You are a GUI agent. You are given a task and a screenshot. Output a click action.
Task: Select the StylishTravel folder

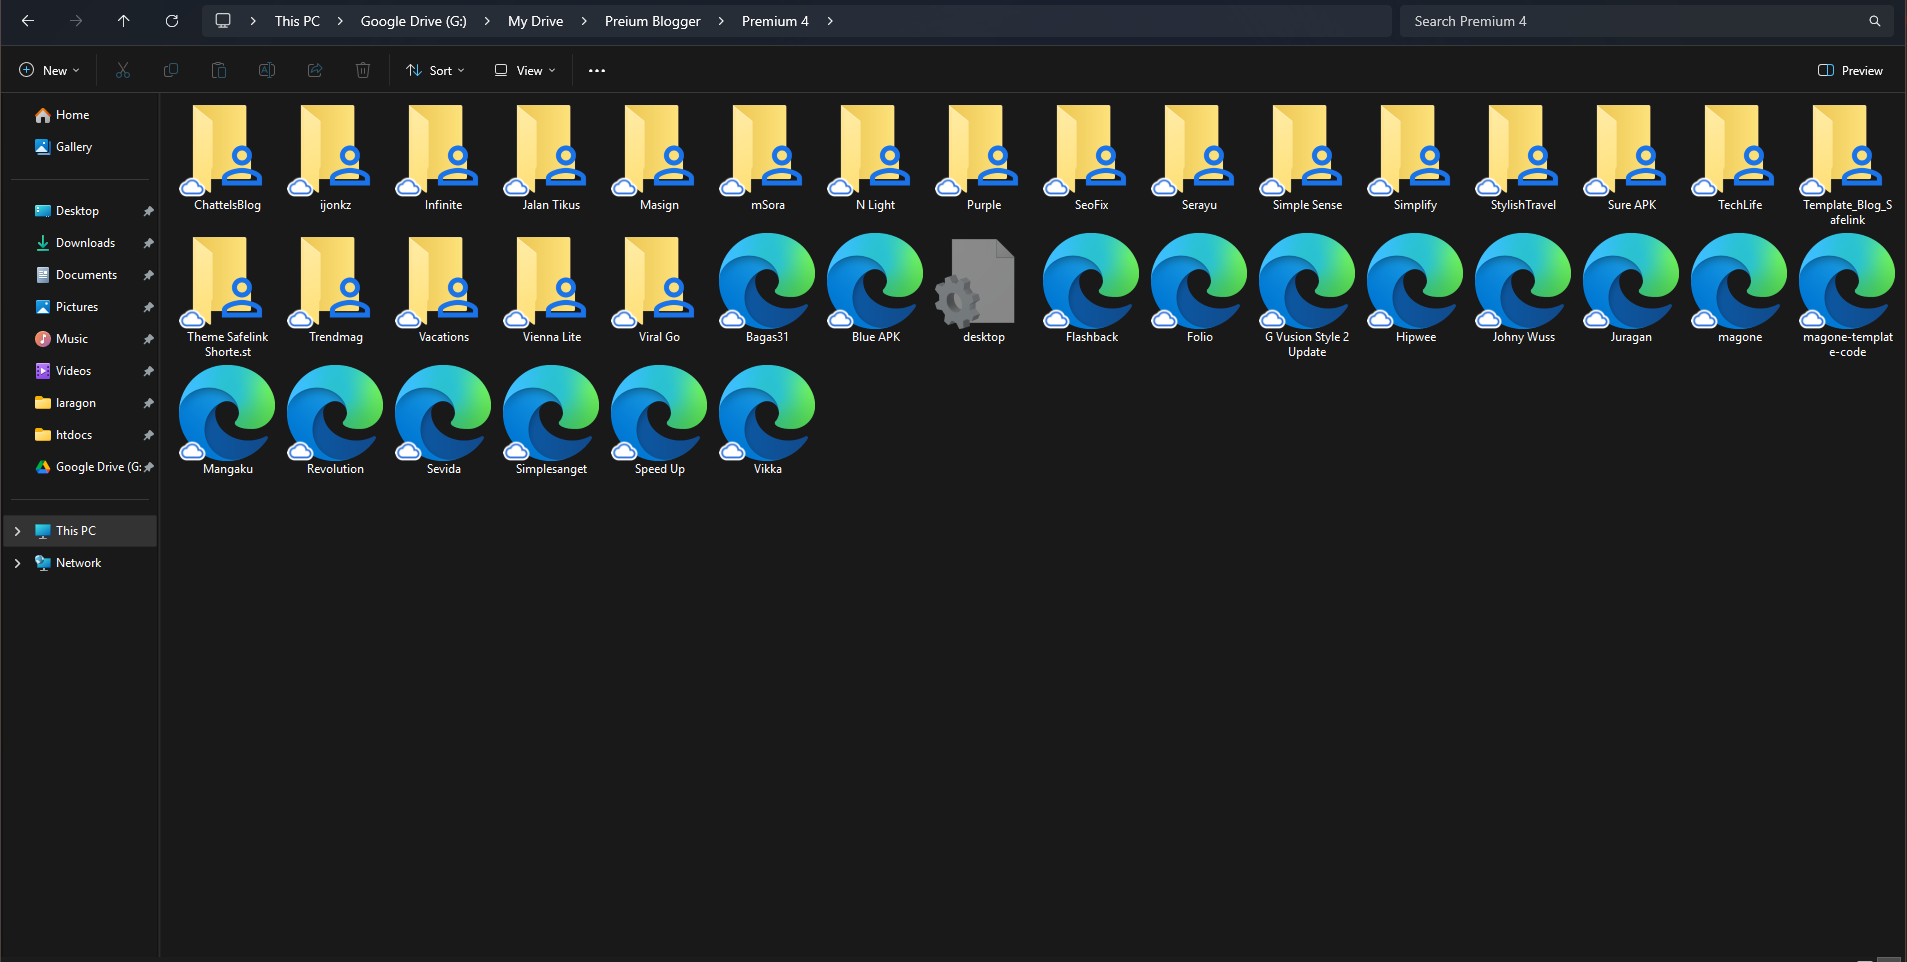pos(1523,158)
